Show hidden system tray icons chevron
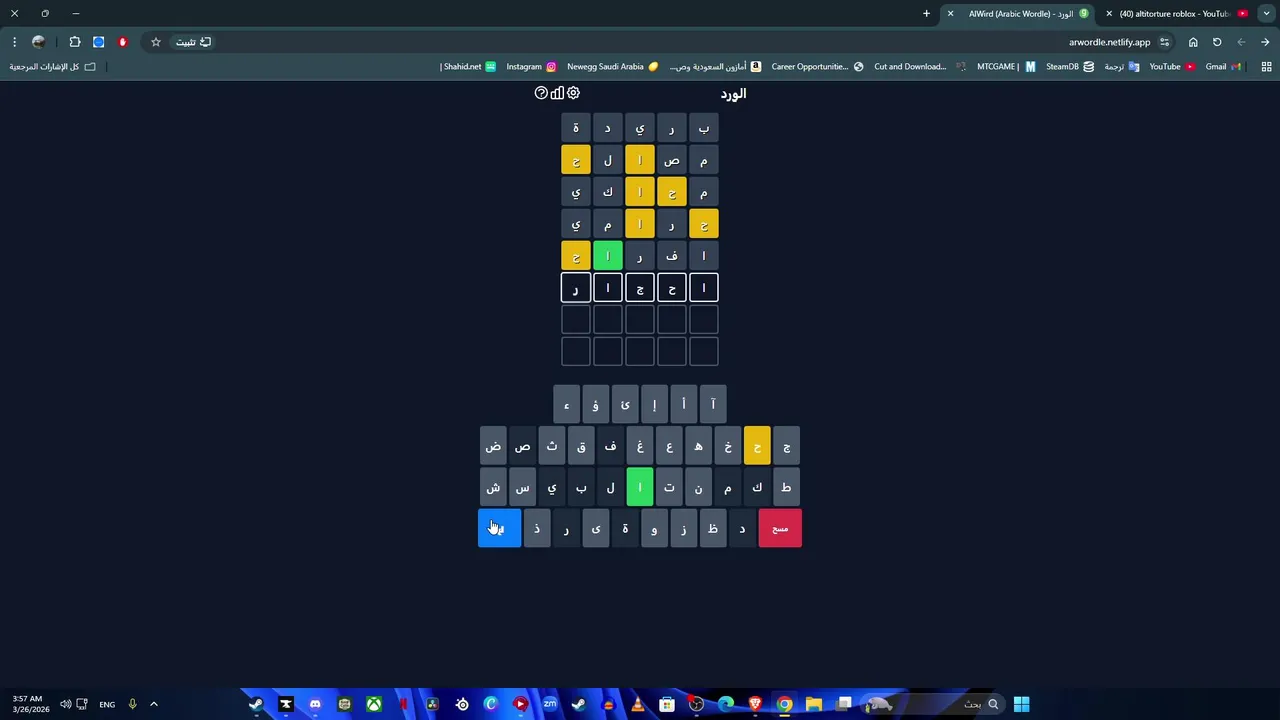The width and height of the screenshot is (1280, 720). [154, 704]
